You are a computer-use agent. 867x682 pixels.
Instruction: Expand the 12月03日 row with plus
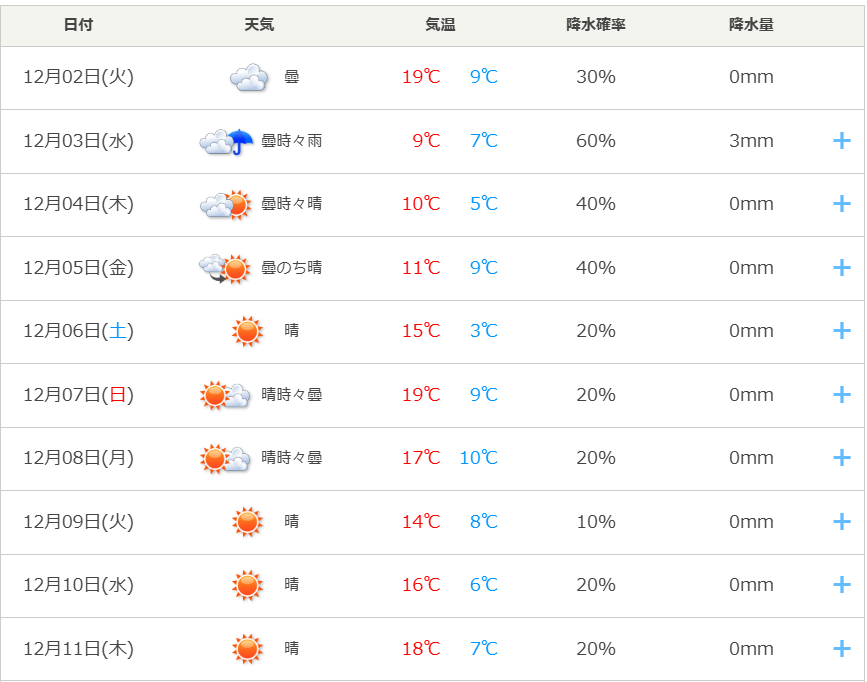coord(841,141)
